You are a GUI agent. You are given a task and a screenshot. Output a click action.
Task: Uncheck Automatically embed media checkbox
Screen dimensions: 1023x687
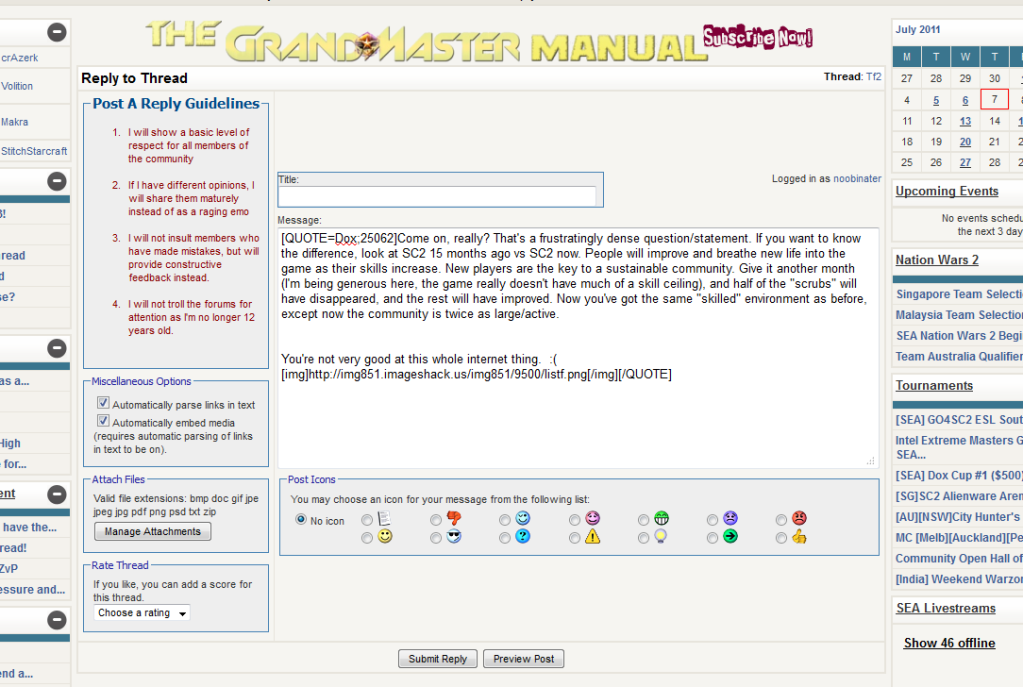(103, 421)
